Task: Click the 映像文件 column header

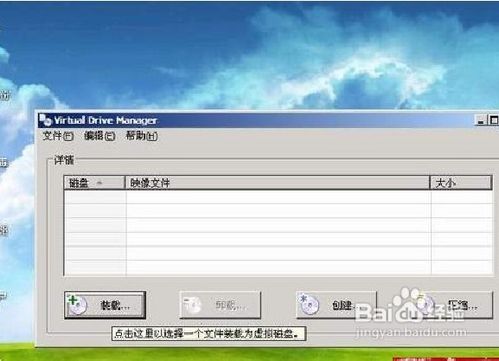Action: click(x=277, y=183)
